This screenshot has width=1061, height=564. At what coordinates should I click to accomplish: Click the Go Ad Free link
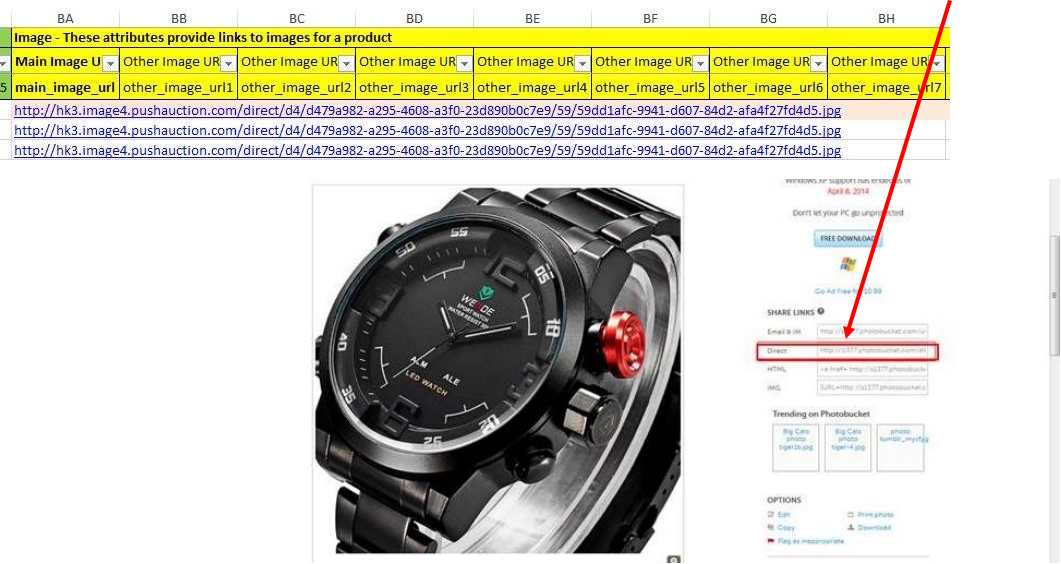click(847, 290)
